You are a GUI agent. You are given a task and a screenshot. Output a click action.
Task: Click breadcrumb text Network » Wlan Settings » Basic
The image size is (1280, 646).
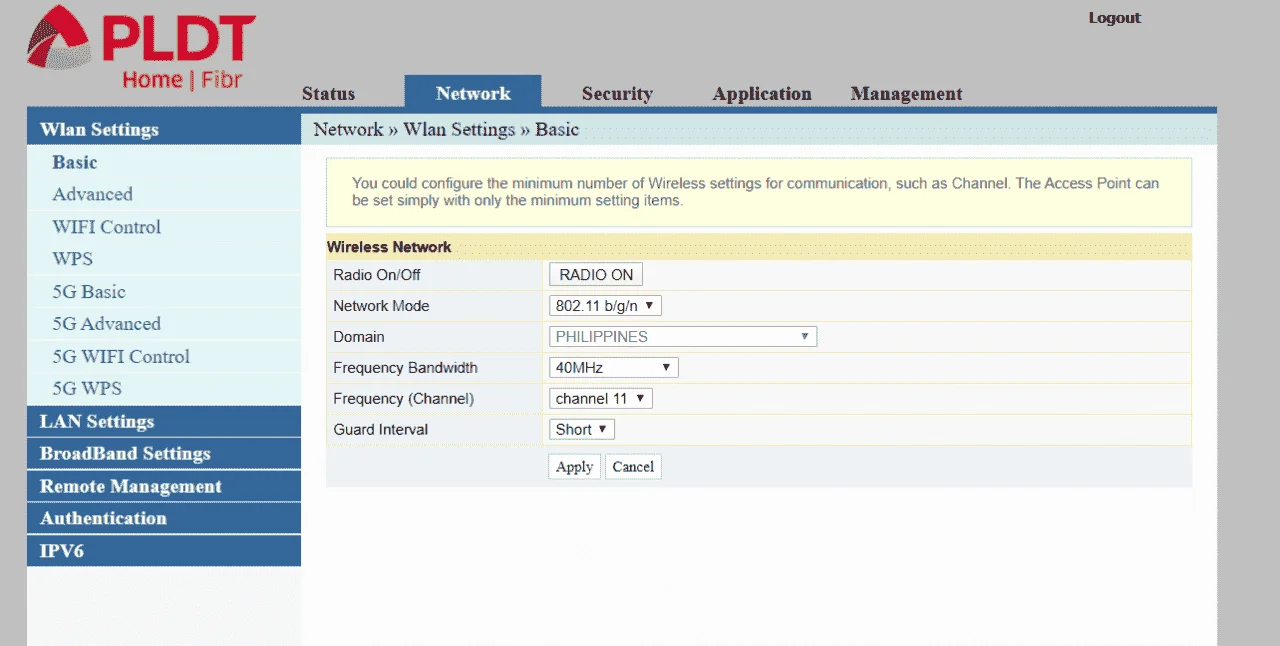tap(446, 129)
